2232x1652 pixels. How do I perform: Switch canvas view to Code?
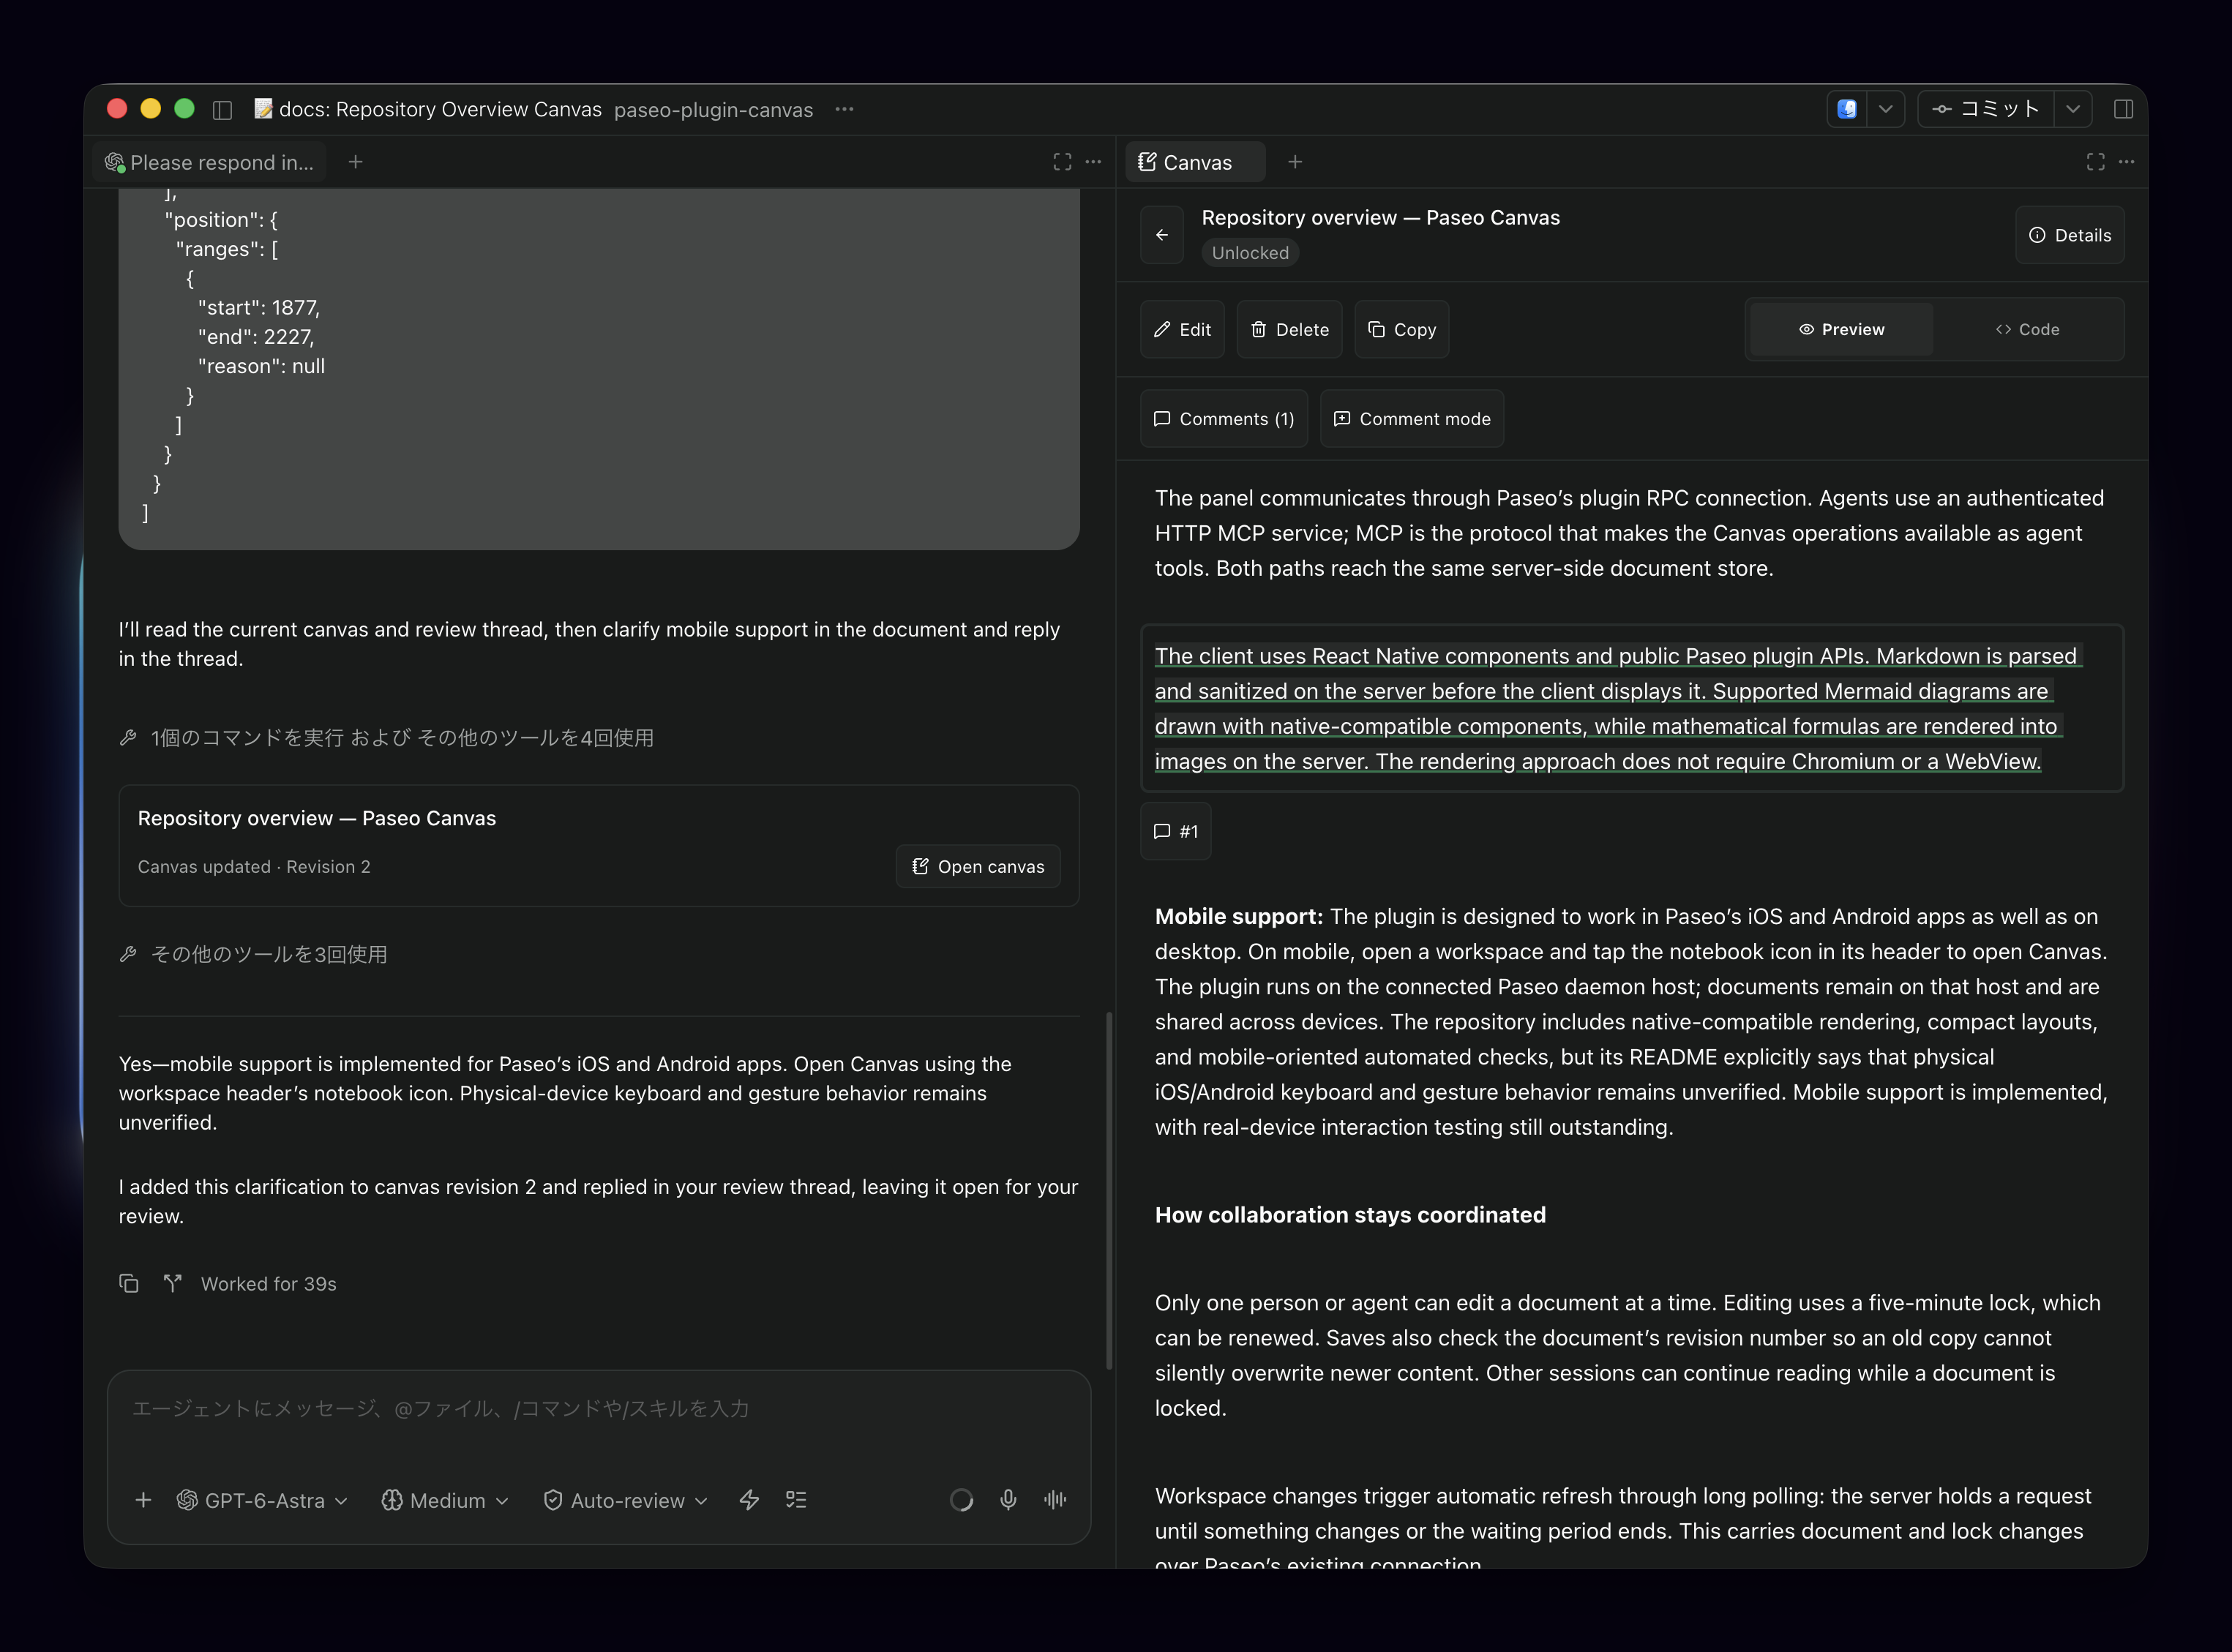(2027, 330)
